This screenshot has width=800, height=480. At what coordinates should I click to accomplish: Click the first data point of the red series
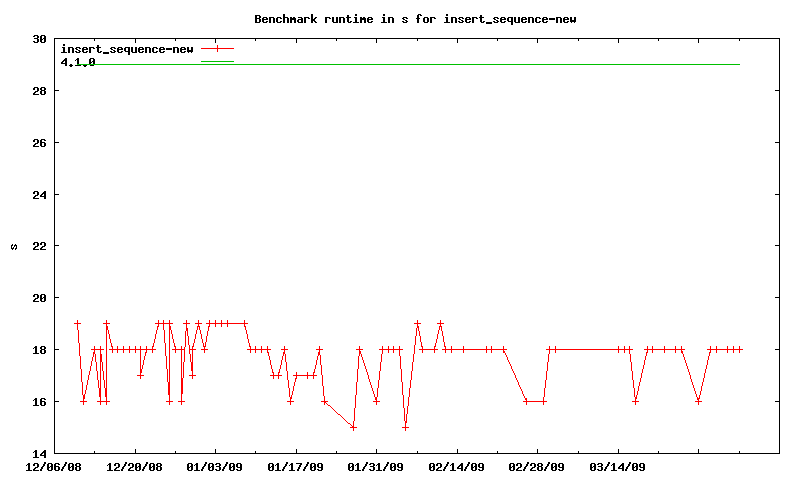point(77,324)
